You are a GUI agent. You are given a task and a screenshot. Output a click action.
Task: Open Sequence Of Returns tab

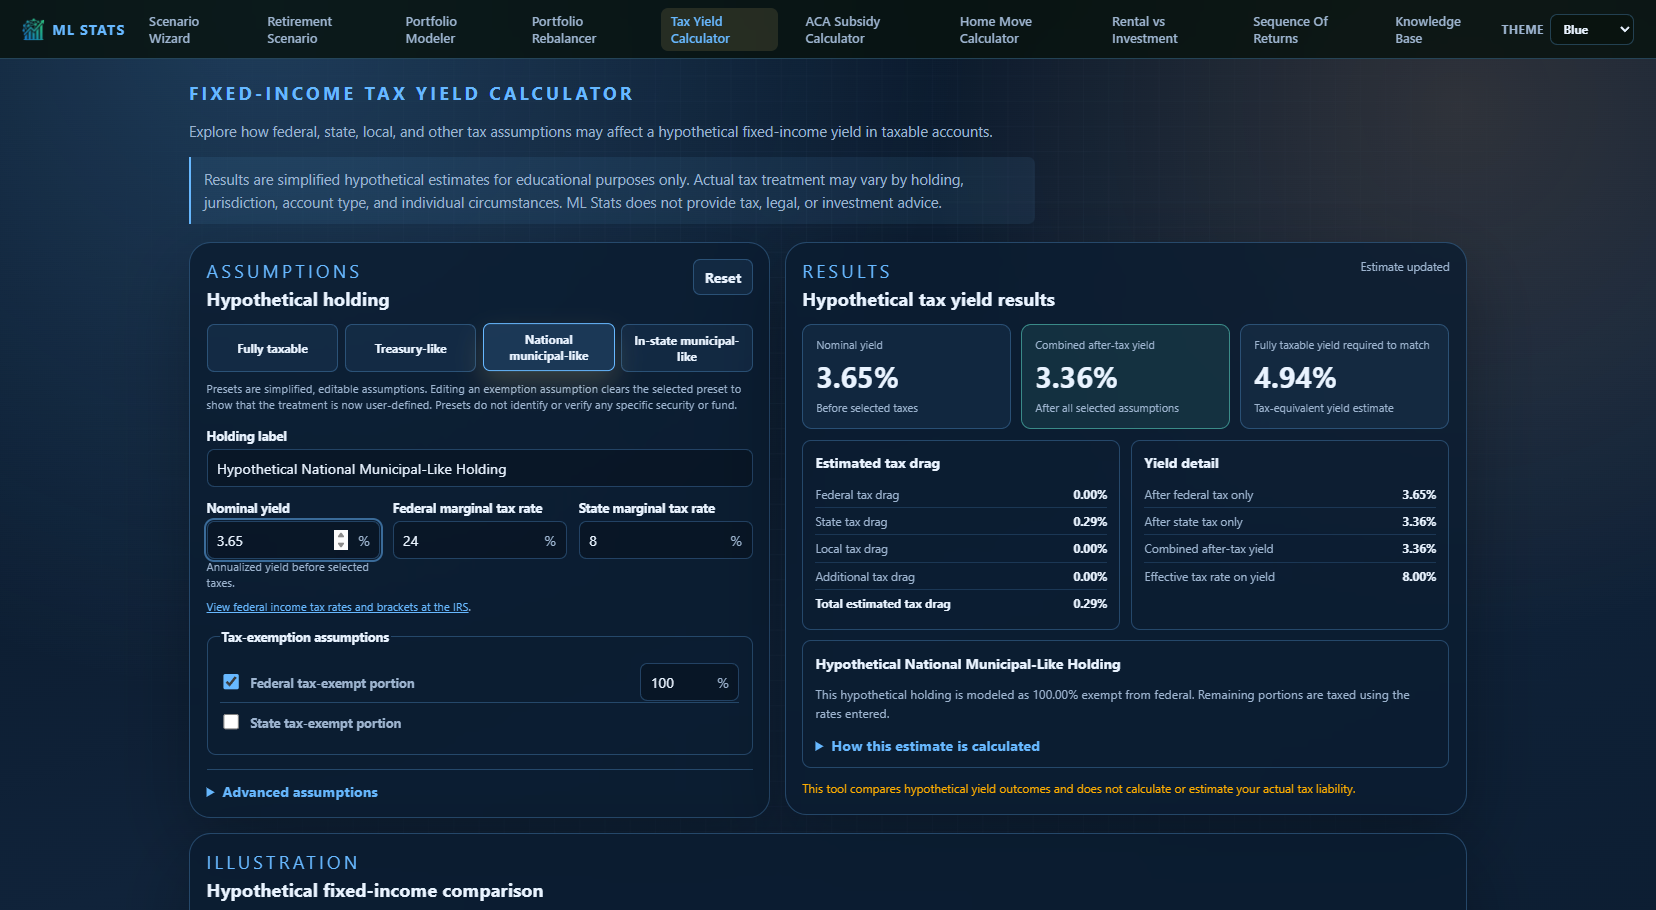pyautogui.click(x=1290, y=30)
